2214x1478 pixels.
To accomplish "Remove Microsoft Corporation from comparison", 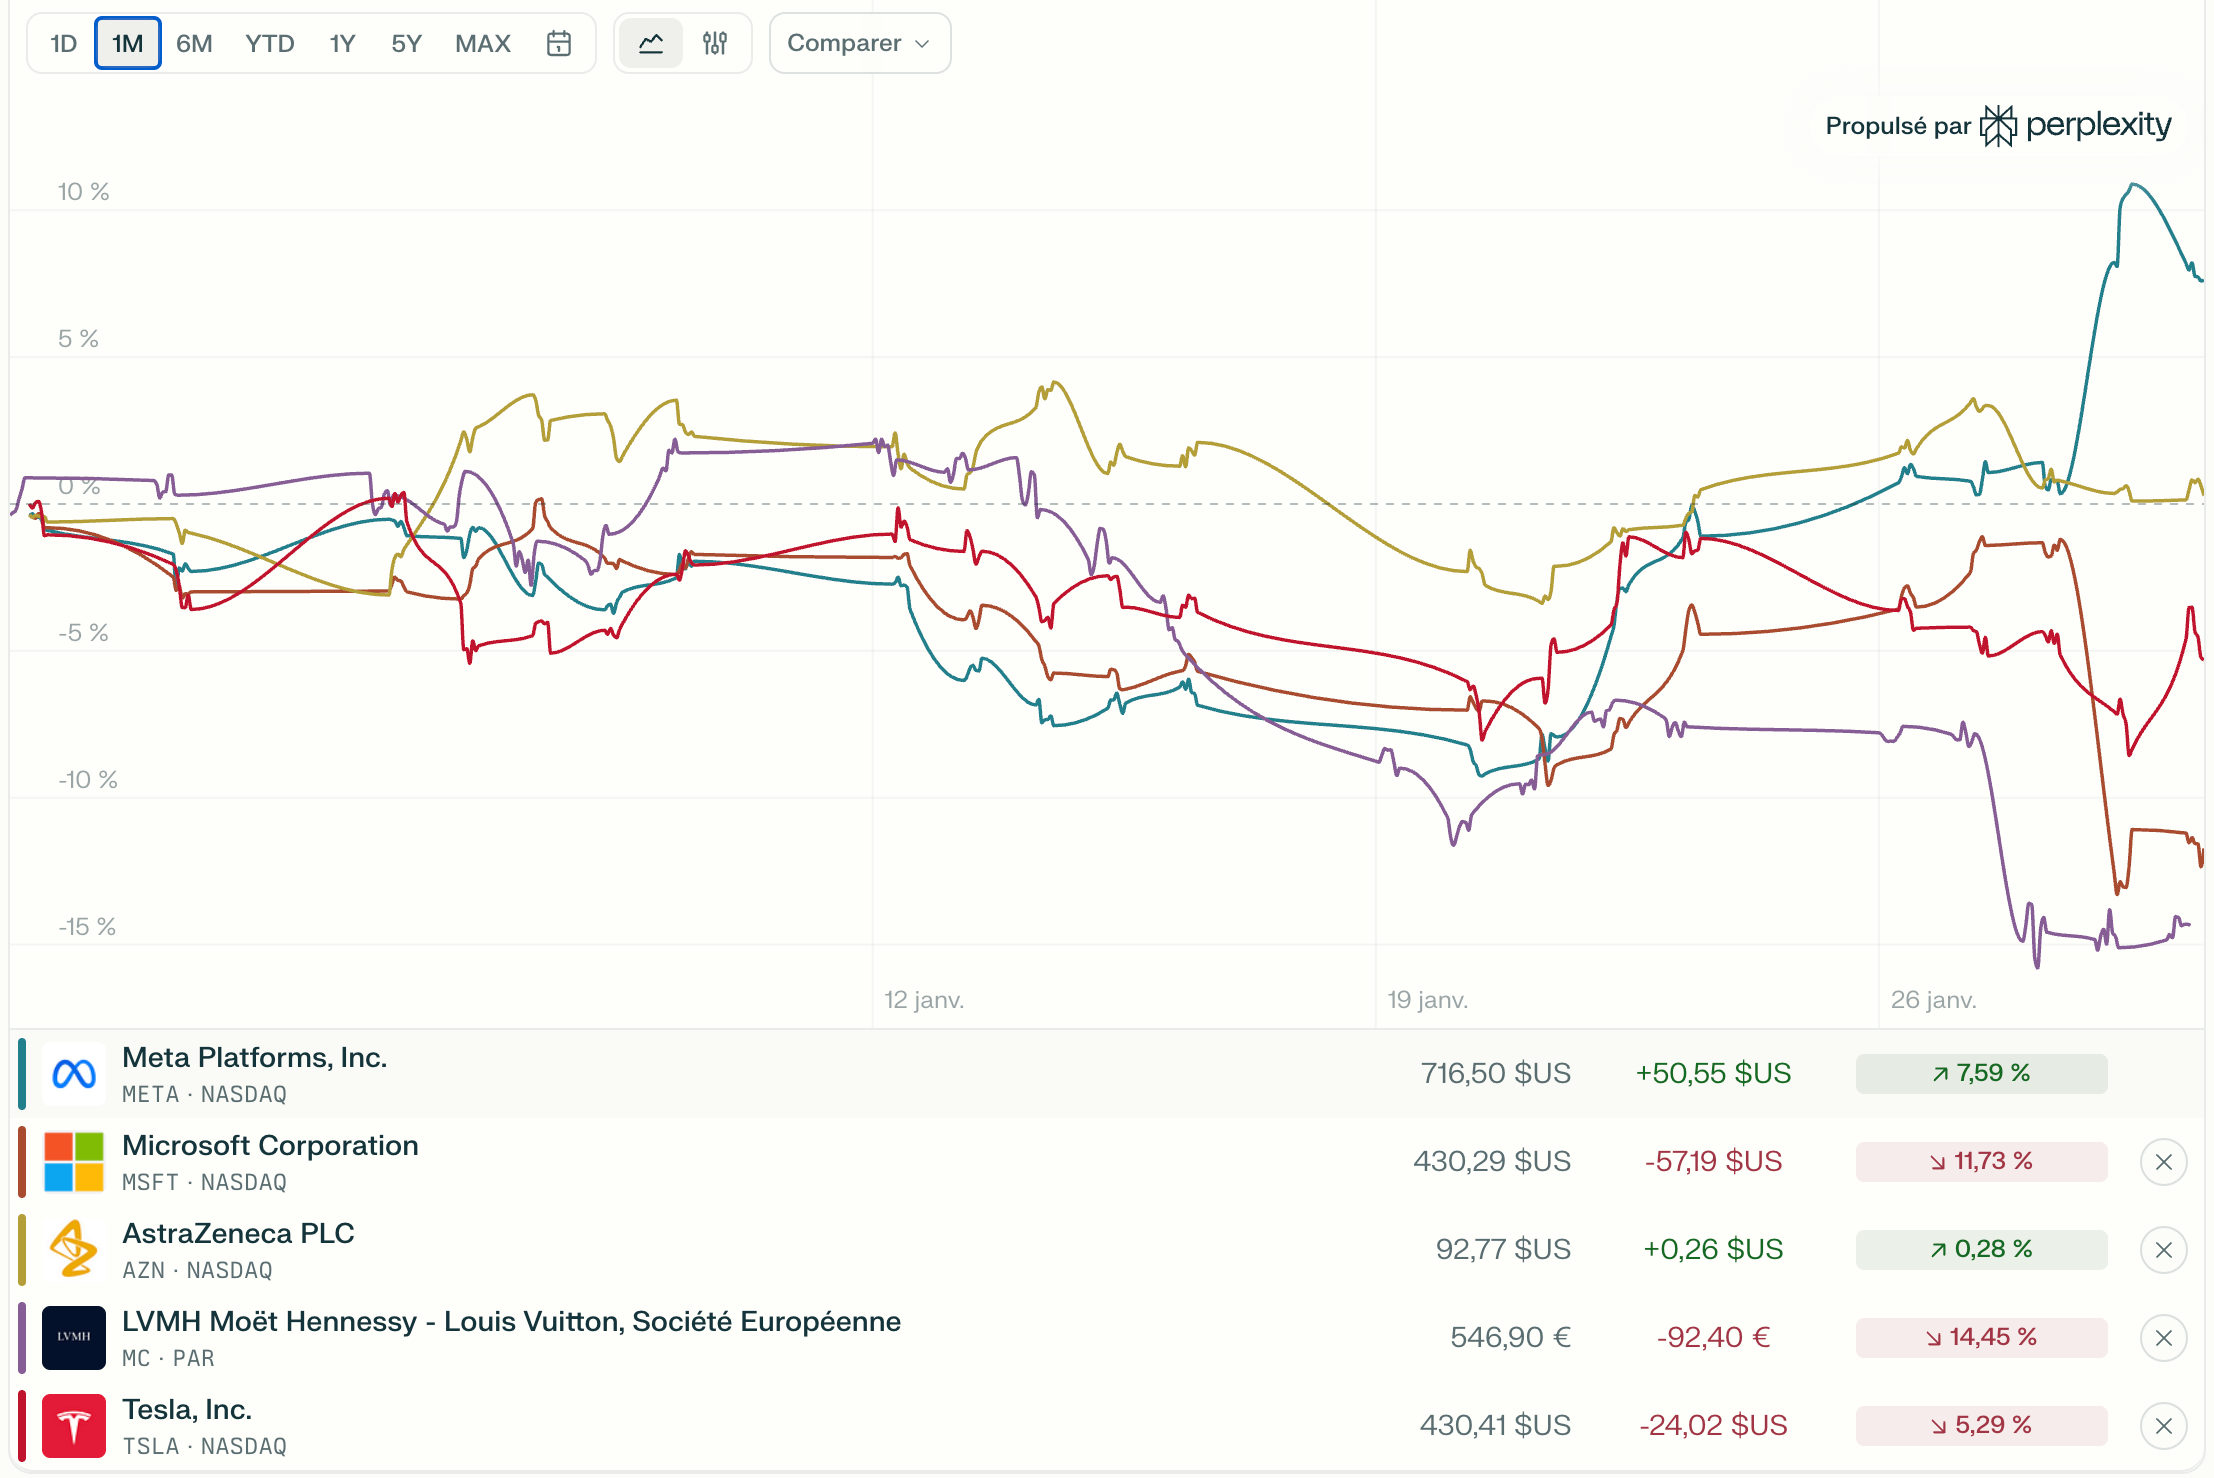I will 2163,1162.
